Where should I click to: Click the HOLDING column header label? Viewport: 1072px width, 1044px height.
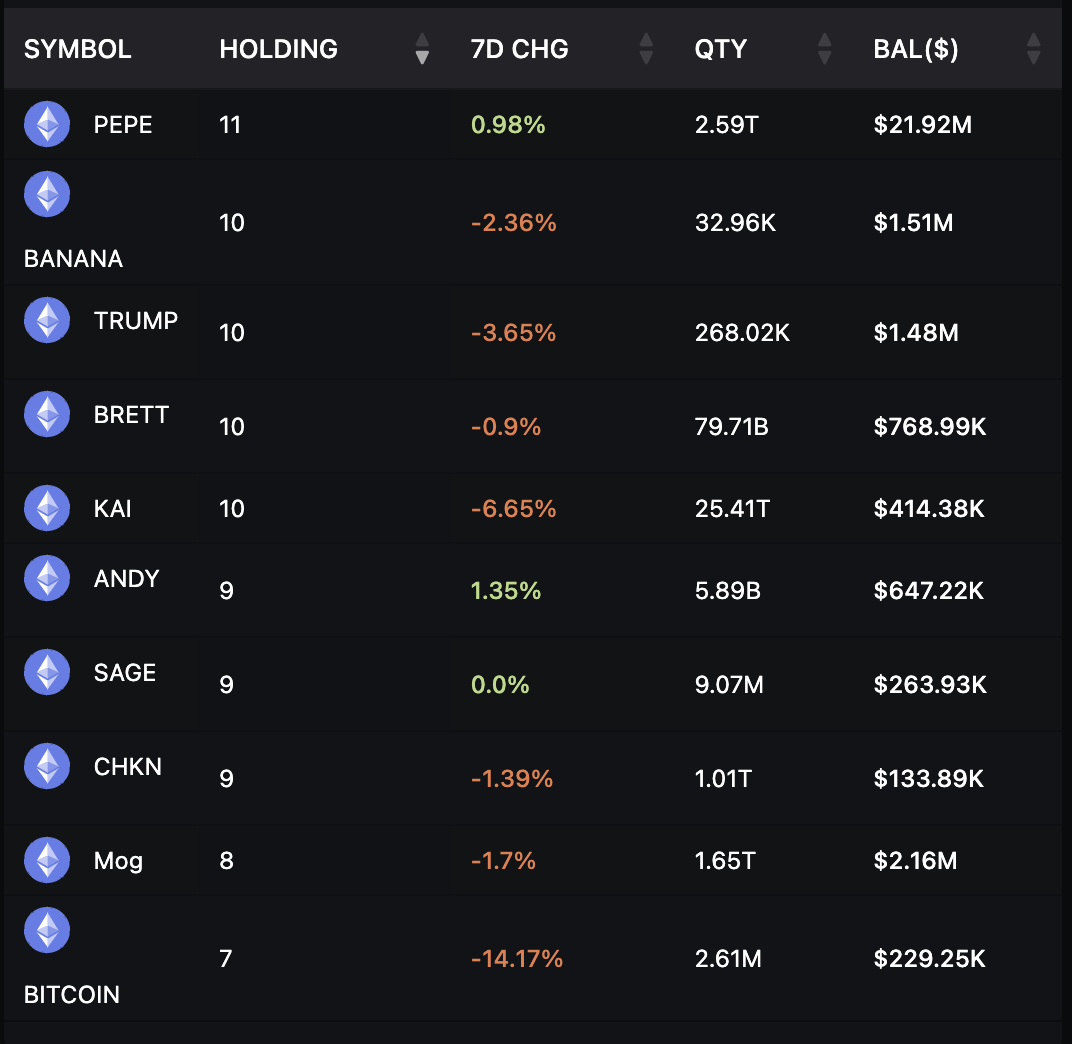pos(279,49)
